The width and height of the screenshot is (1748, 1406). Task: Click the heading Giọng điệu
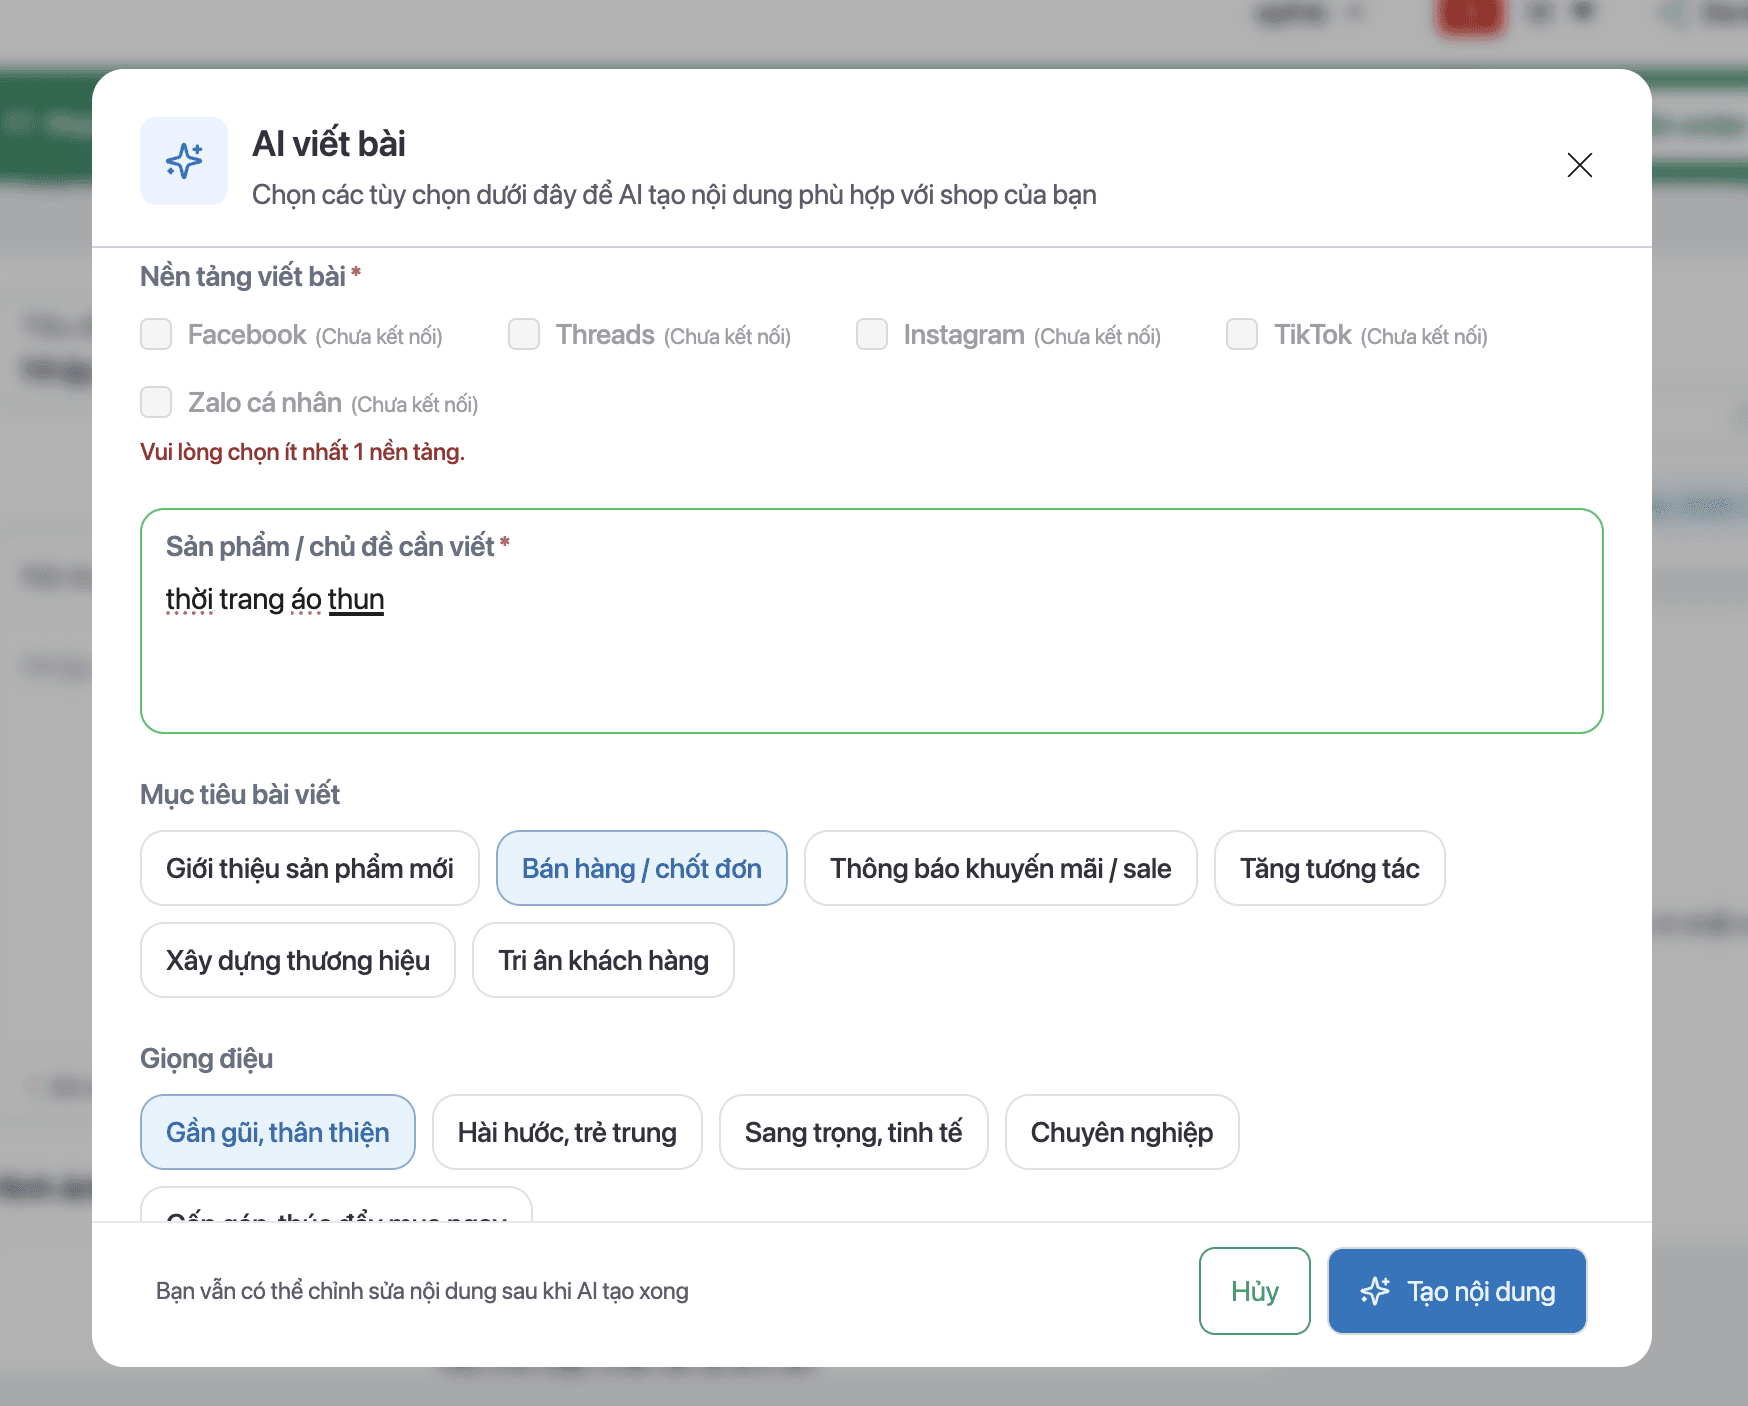(206, 1059)
